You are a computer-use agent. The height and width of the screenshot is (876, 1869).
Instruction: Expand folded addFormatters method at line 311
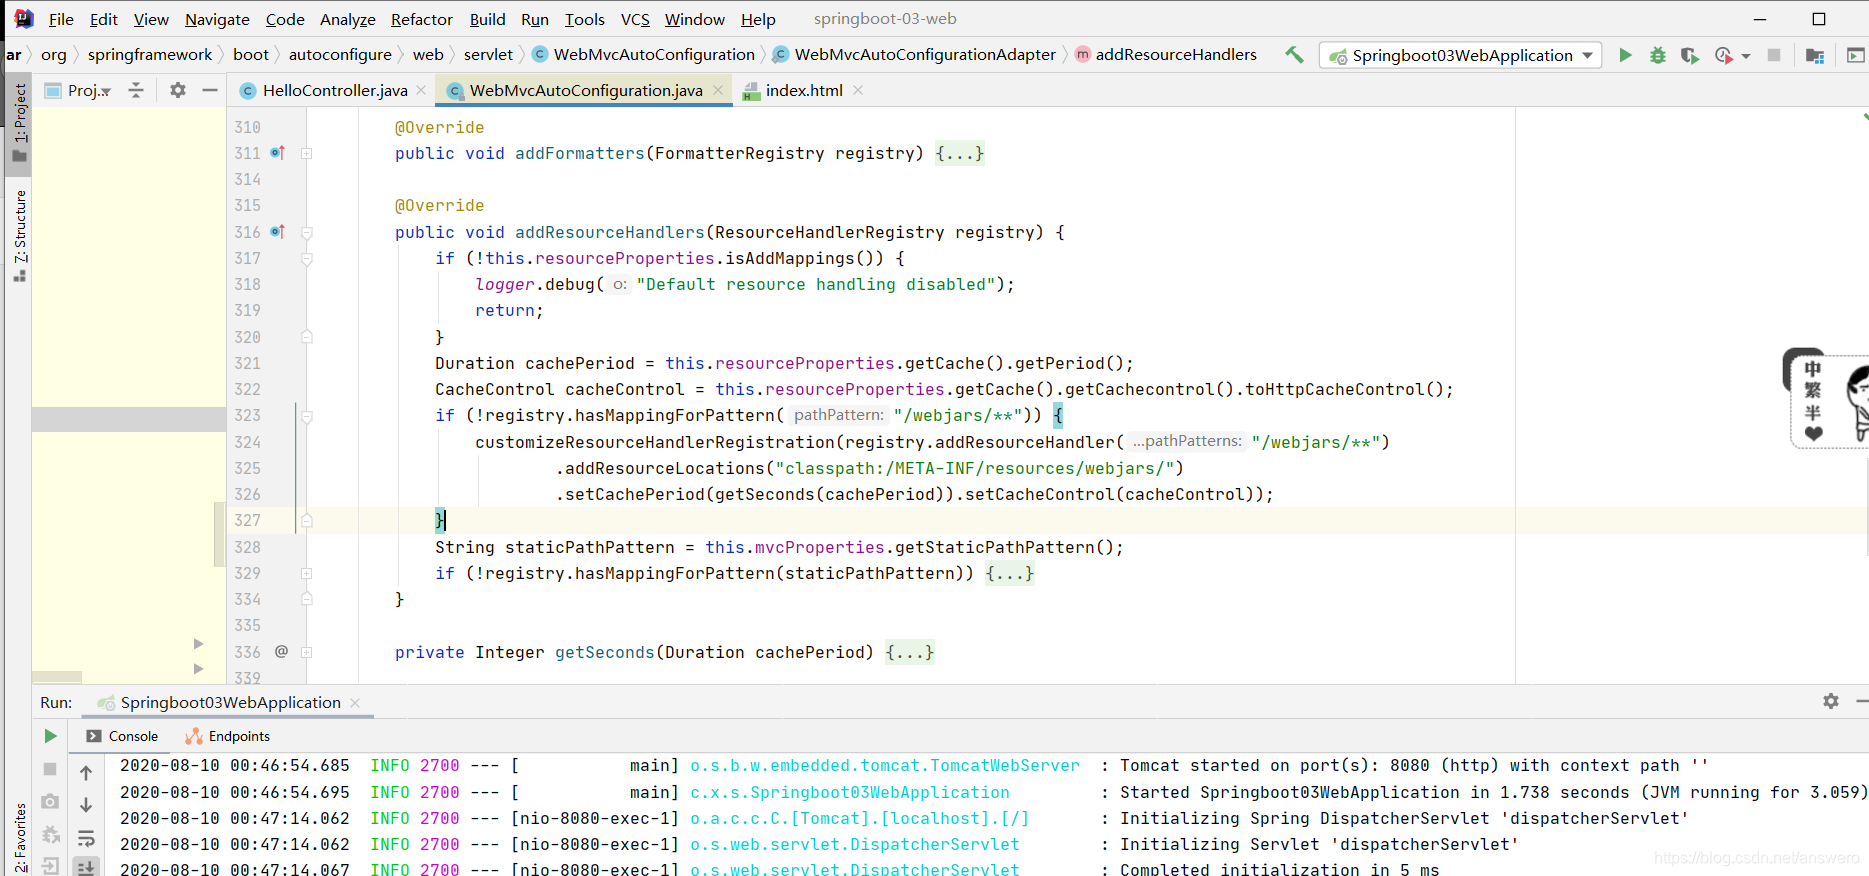tap(307, 154)
